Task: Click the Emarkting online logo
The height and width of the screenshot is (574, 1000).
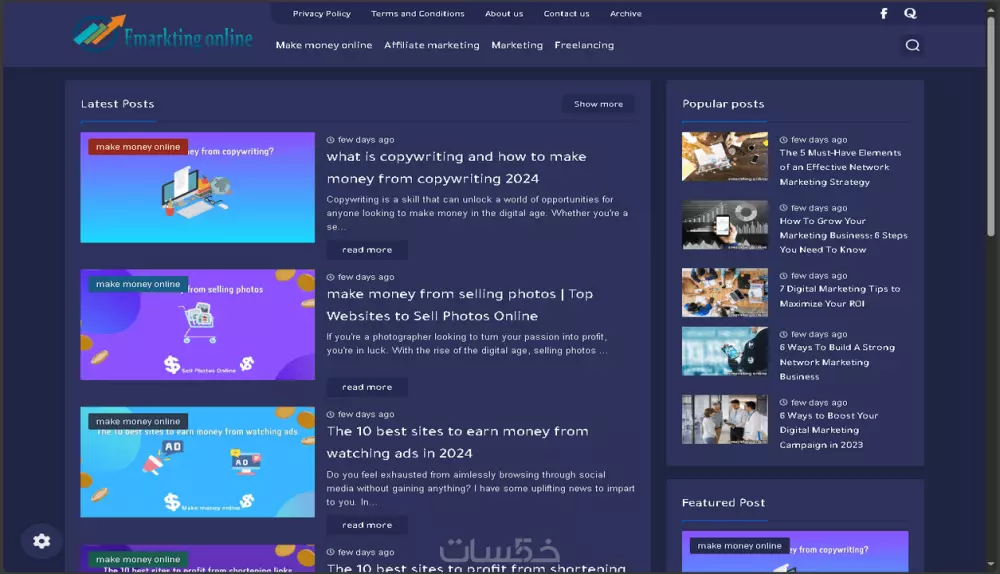Action: click(x=163, y=34)
